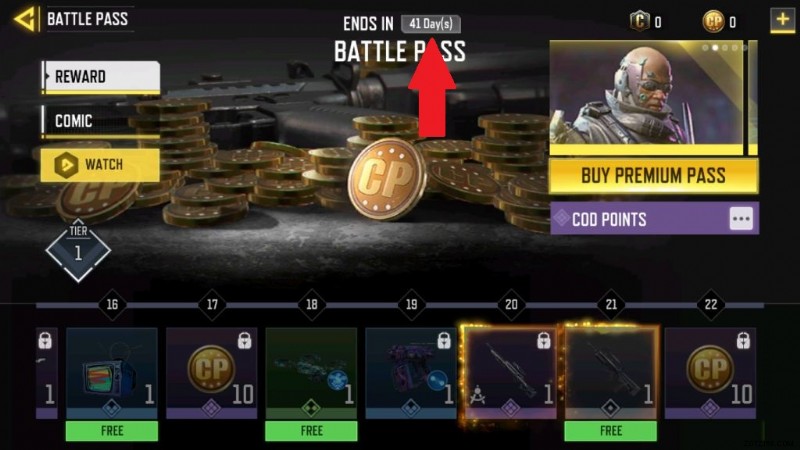Go back using the yellow arrow icon
This screenshot has height=450, width=800.
(26, 19)
